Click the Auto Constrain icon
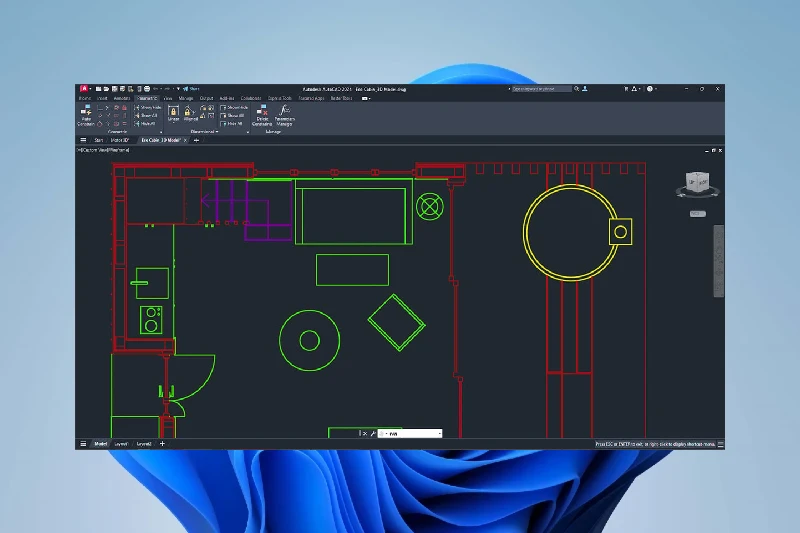 point(85,116)
